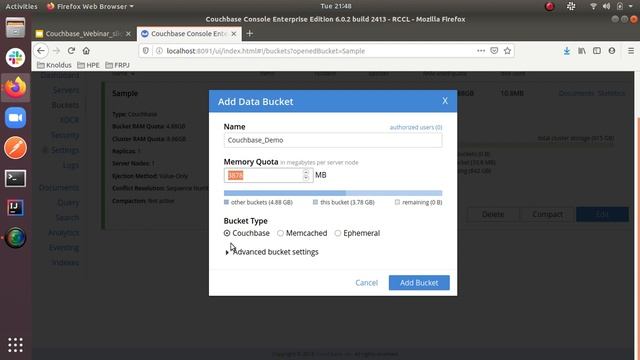Open the Firefox library icon

click(582, 51)
